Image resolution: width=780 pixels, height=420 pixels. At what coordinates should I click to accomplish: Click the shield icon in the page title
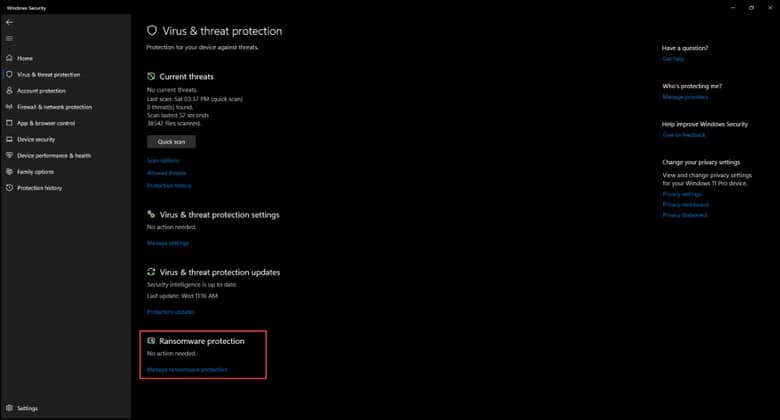[x=152, y=31]
